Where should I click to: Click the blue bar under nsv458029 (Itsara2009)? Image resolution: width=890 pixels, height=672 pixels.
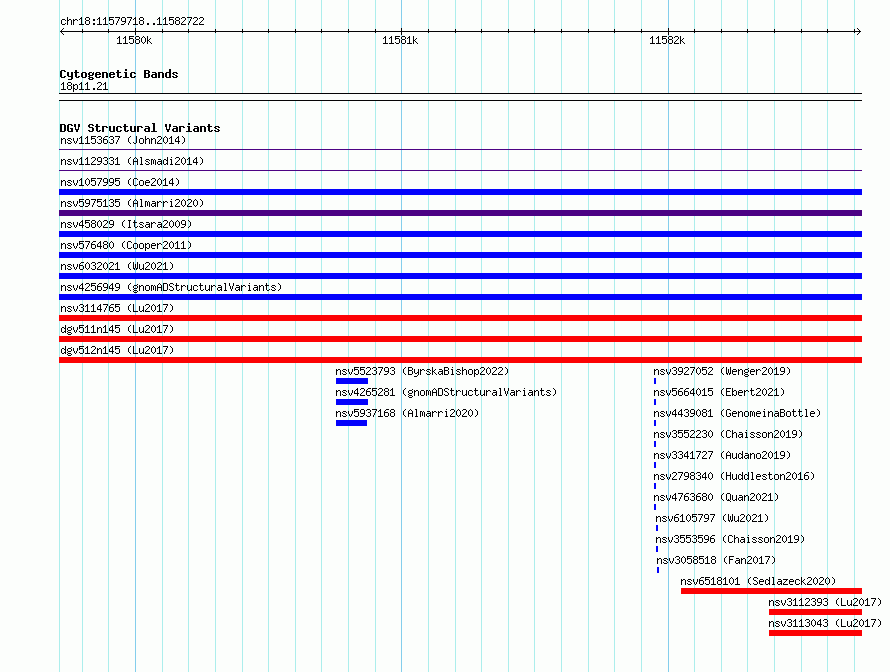pos(460,234)
